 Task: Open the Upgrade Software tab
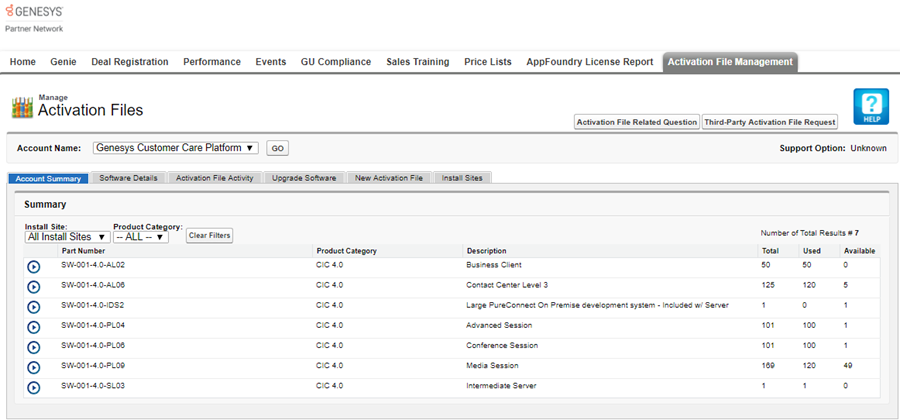(x=306, y=178)
